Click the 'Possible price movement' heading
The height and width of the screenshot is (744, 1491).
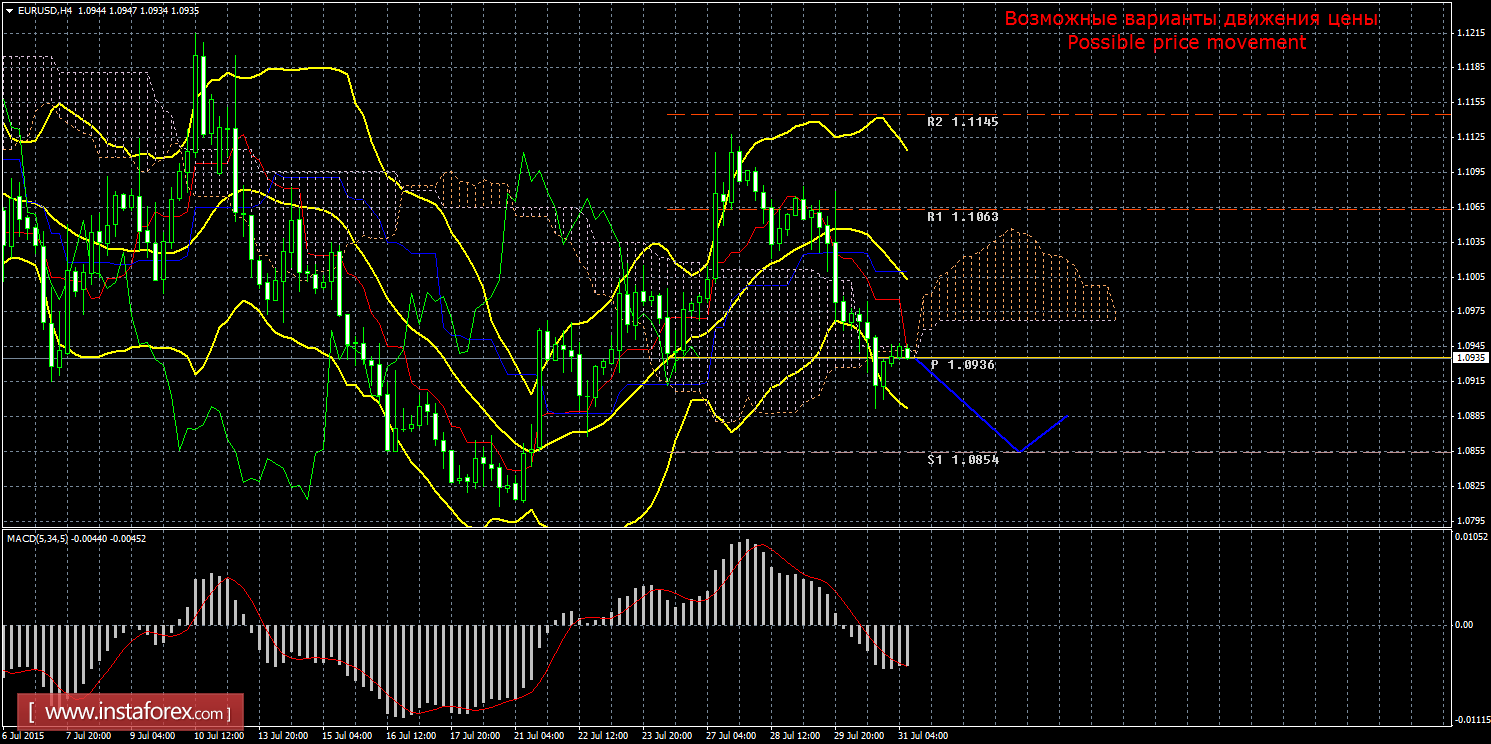click(x=1186, y=42)
